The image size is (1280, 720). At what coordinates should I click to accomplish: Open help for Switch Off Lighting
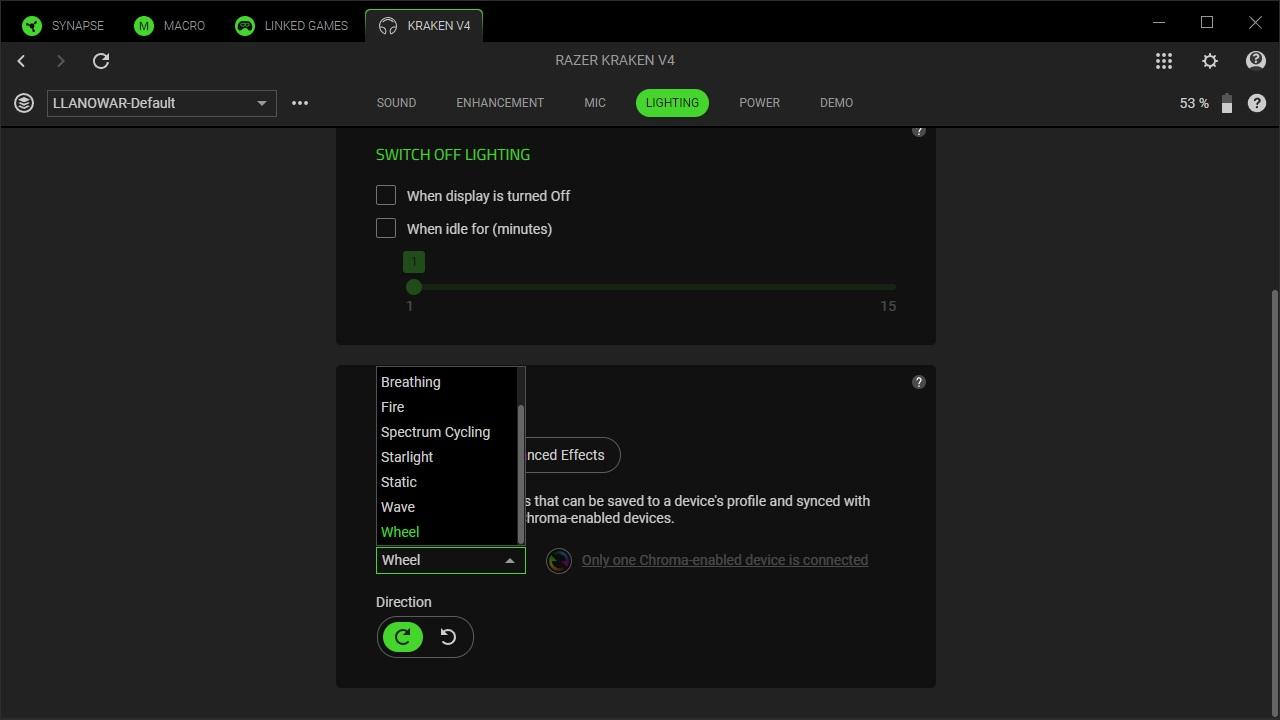tap(919, 131)
